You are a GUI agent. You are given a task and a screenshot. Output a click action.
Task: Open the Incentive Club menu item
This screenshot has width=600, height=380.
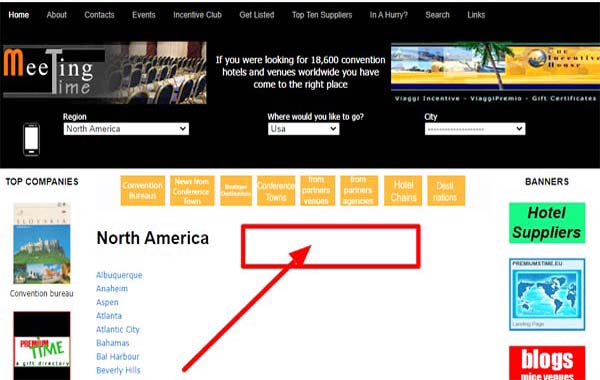(x=197, y=15)
